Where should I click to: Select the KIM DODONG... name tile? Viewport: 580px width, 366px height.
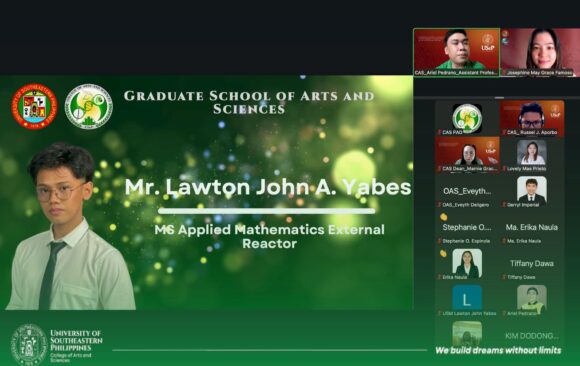[x=532, y=336]
